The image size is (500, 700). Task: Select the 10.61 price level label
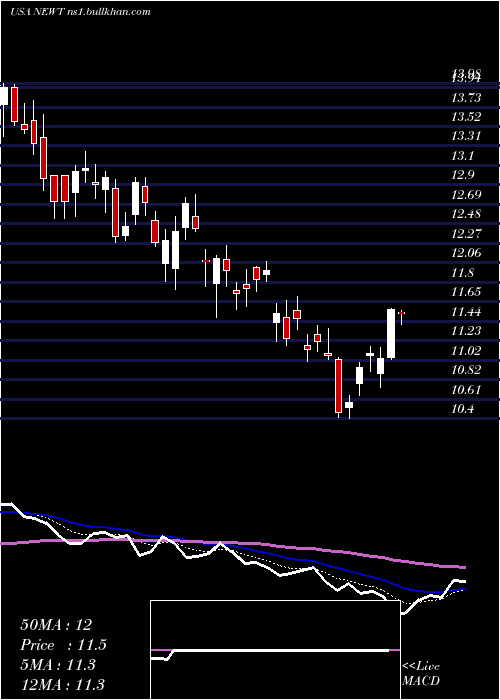tap(466, 389)
